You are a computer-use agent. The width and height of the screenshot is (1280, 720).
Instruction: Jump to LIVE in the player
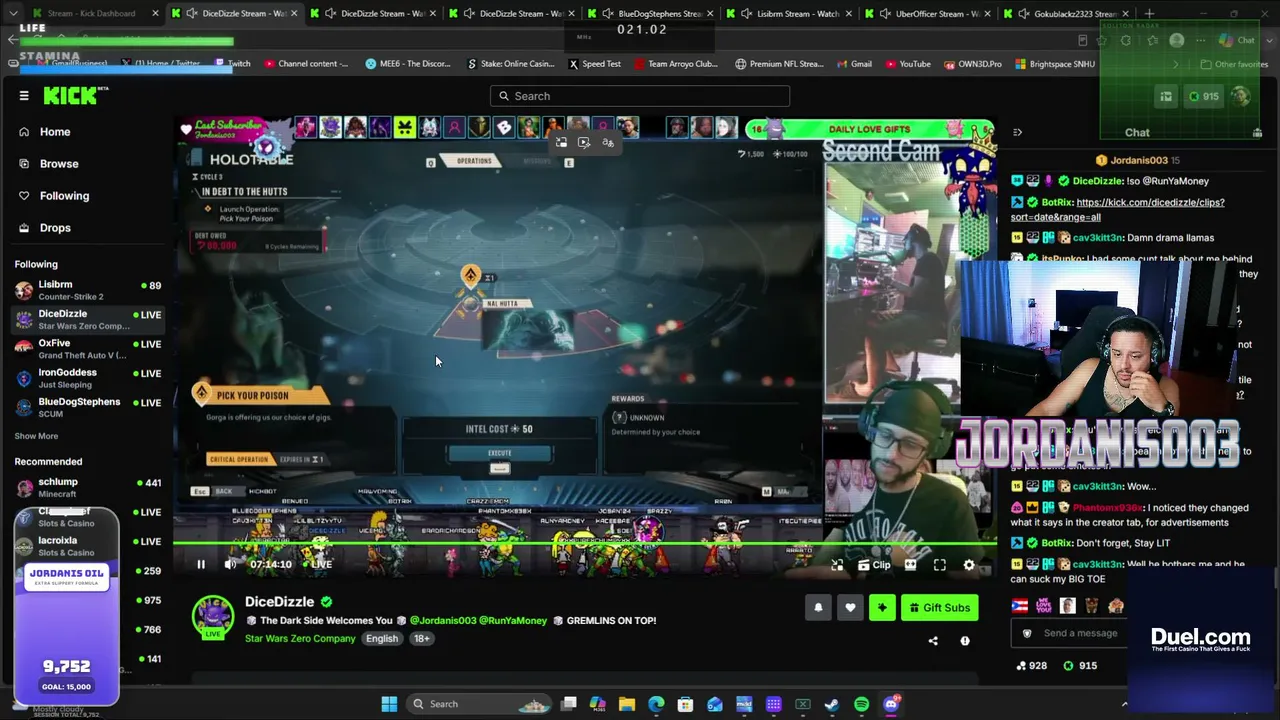pos(316,565)
